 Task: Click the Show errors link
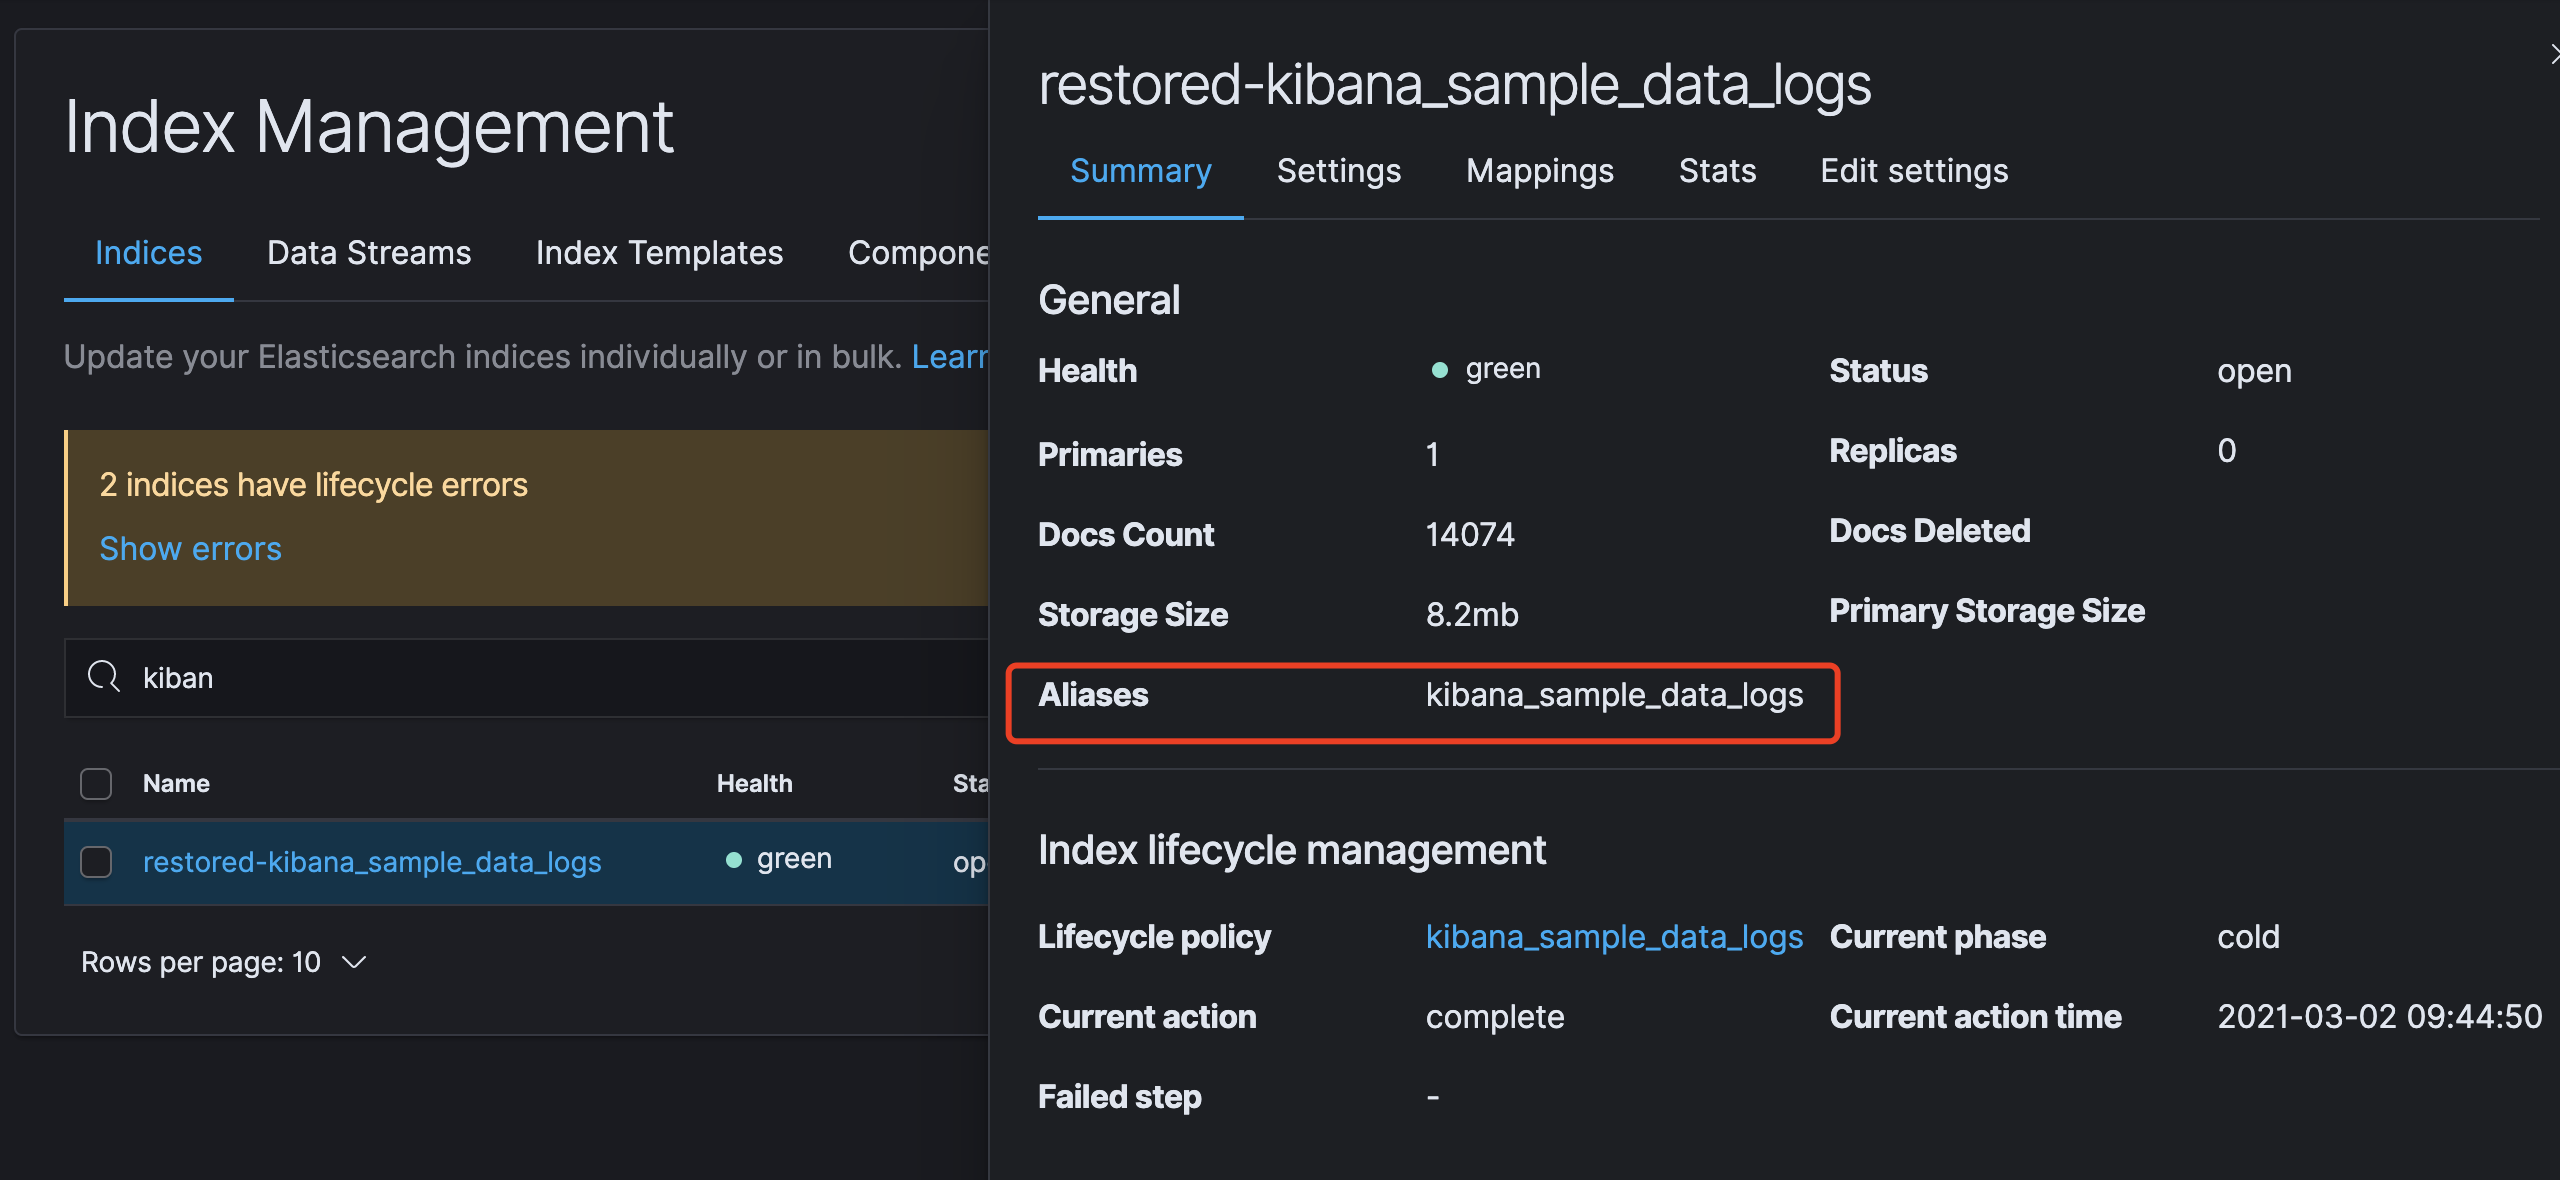[190, 549]
